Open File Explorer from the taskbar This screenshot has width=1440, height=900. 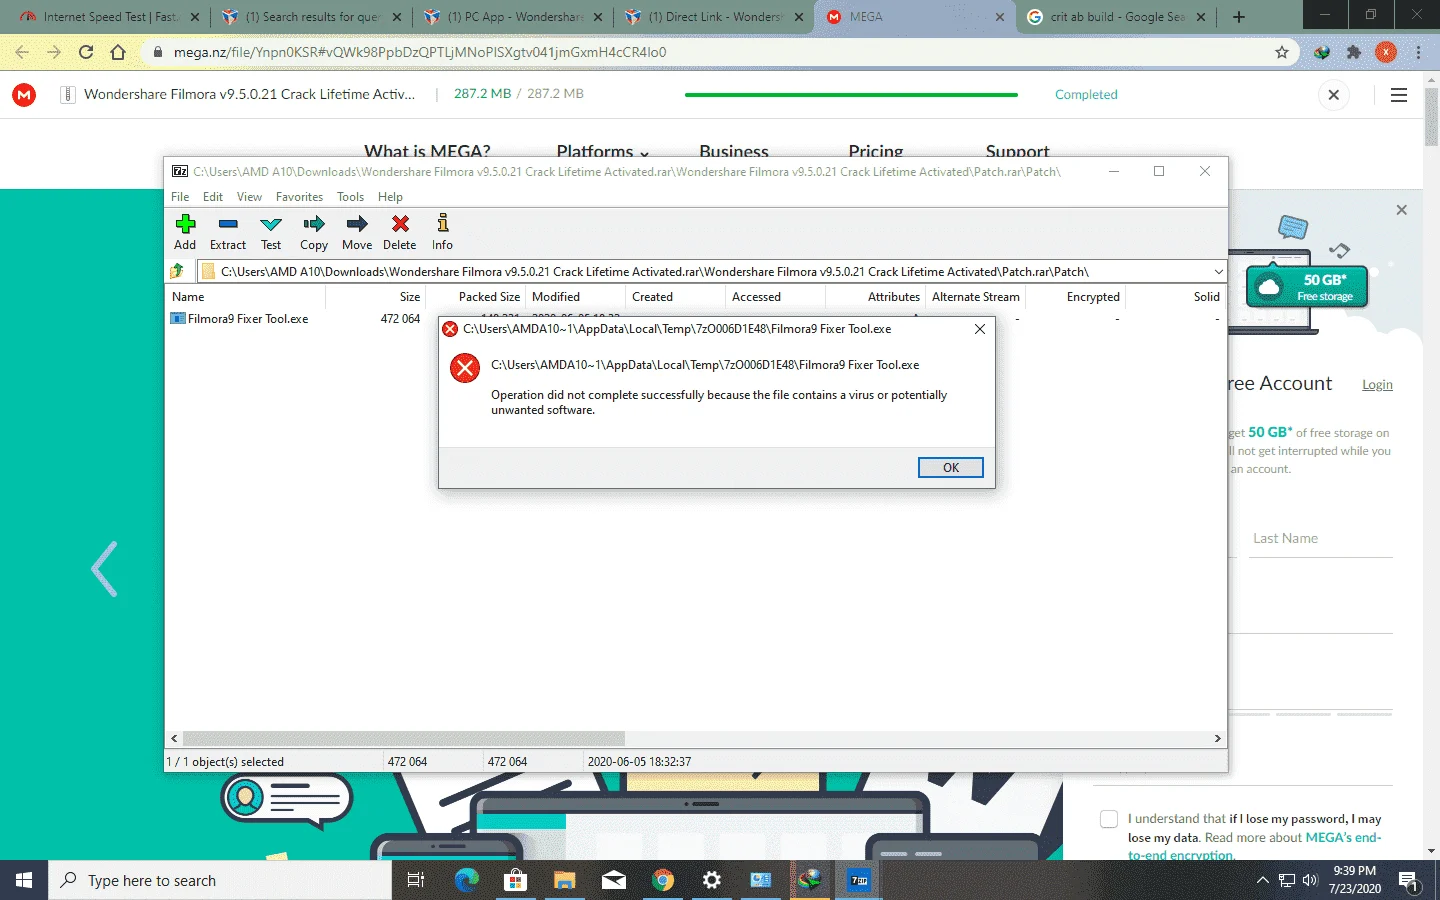click(x=565, y=880)
